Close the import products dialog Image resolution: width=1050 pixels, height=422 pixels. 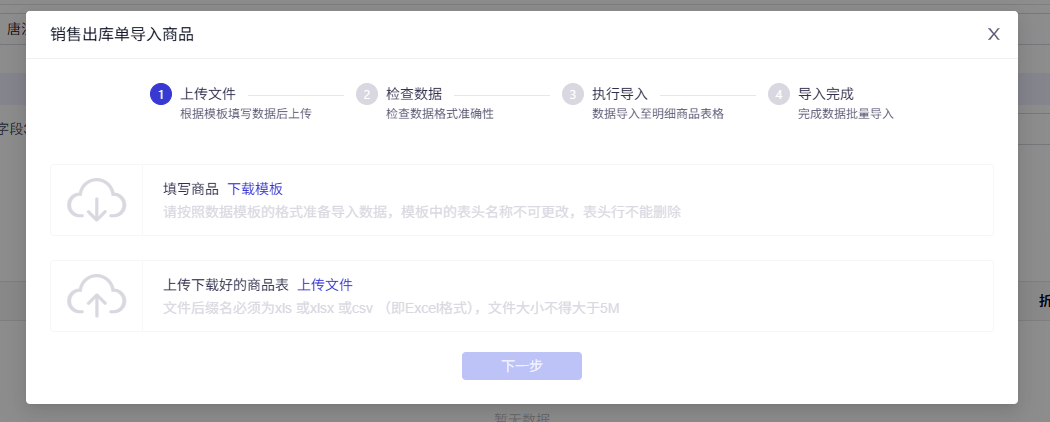(x=994, y=34)
